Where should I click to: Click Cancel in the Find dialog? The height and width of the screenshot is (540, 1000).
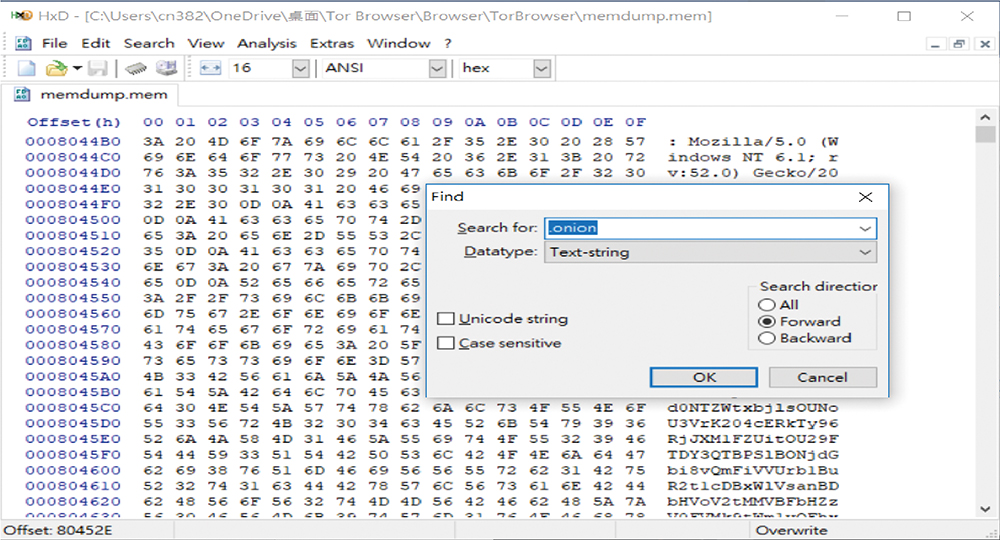tap(823, 377)
